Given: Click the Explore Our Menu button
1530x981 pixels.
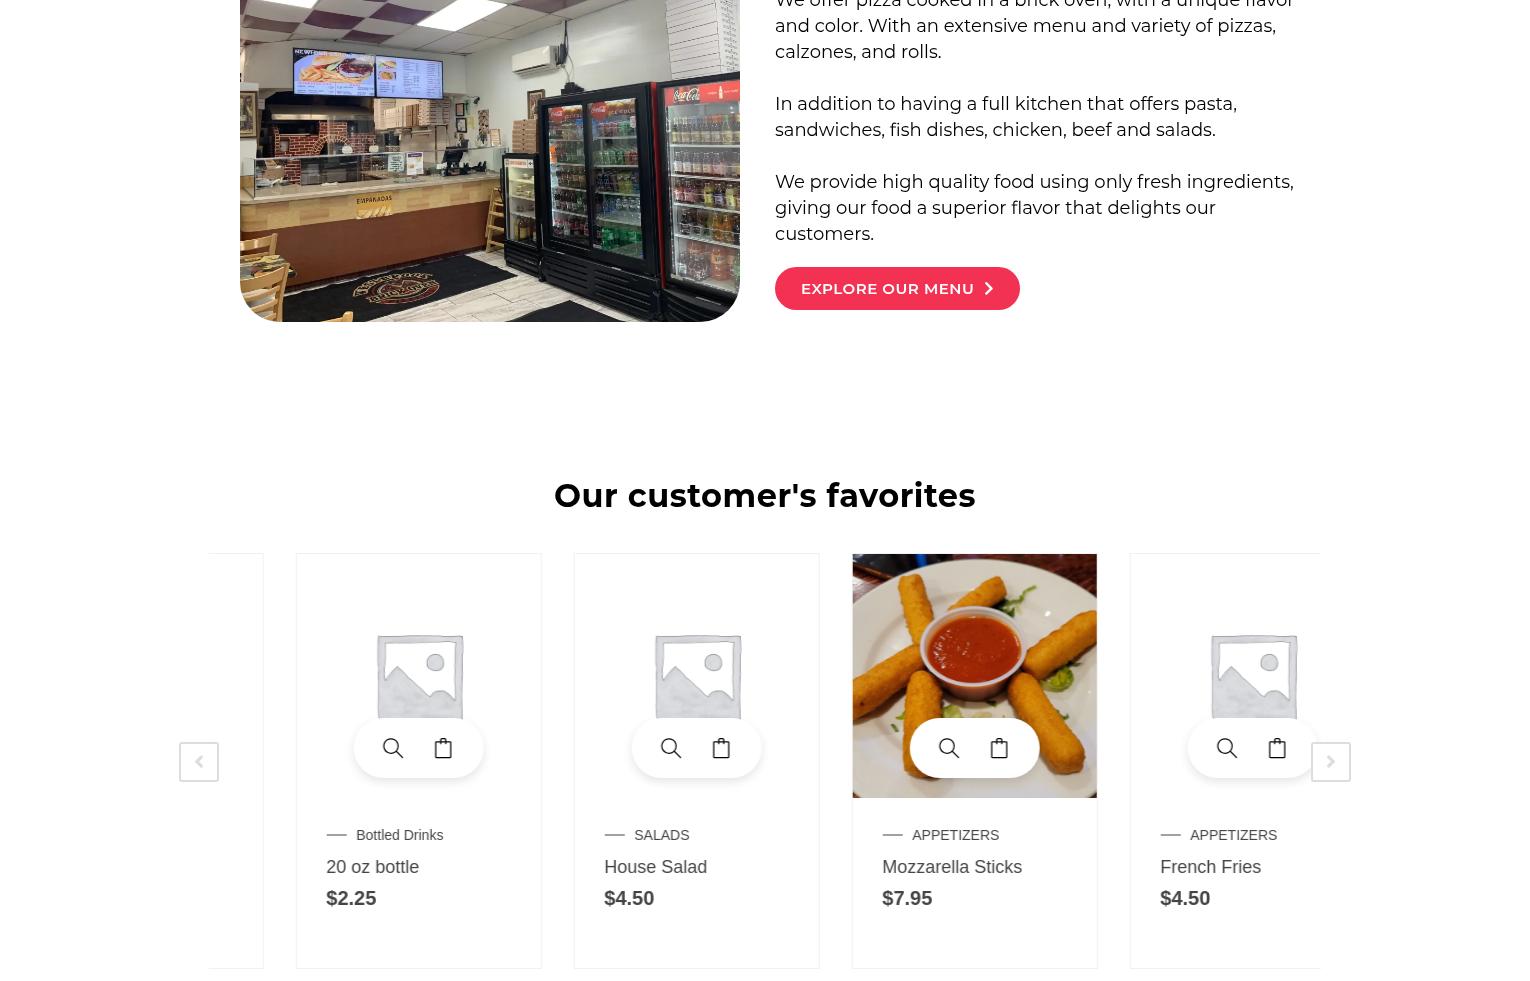Looking at the screenshot, I should click(x=897, y=288).
